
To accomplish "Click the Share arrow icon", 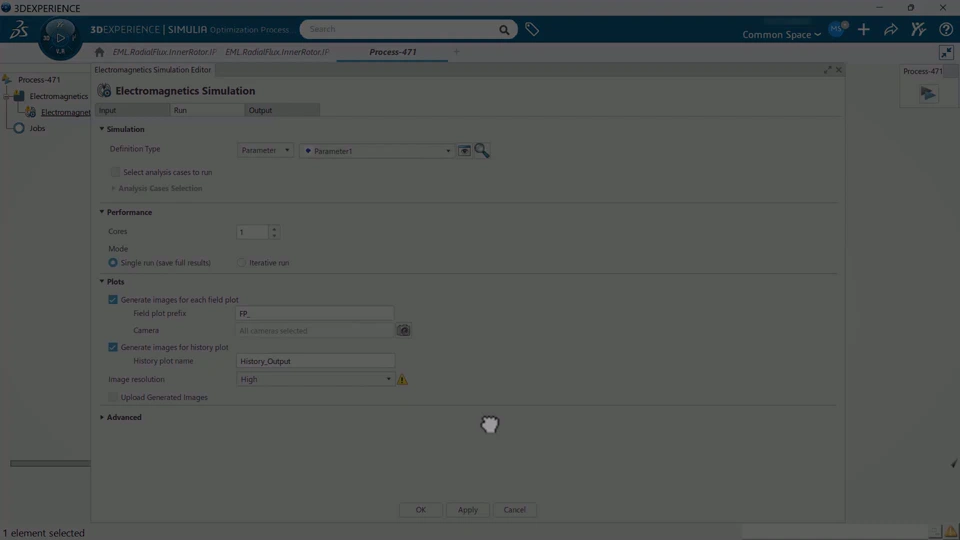I will (x=891, y=29).
